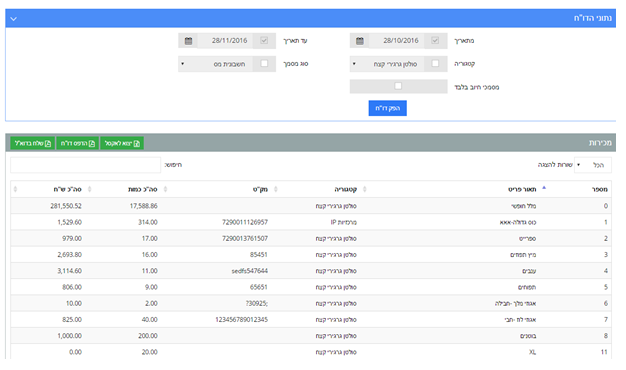Image resolution: width=626 pixels, height=370 pixels.
Task: Click item name מיץ תפוחים
Action: point(523,255)
